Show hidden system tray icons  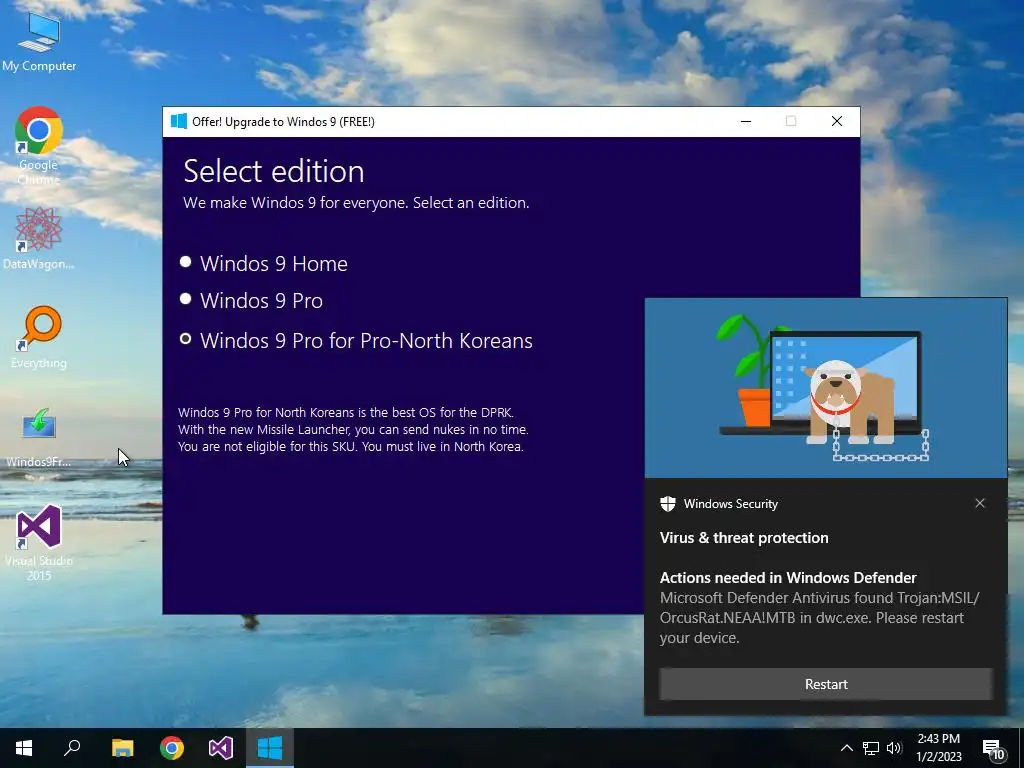pyautogui.click(x=846, y=748)
